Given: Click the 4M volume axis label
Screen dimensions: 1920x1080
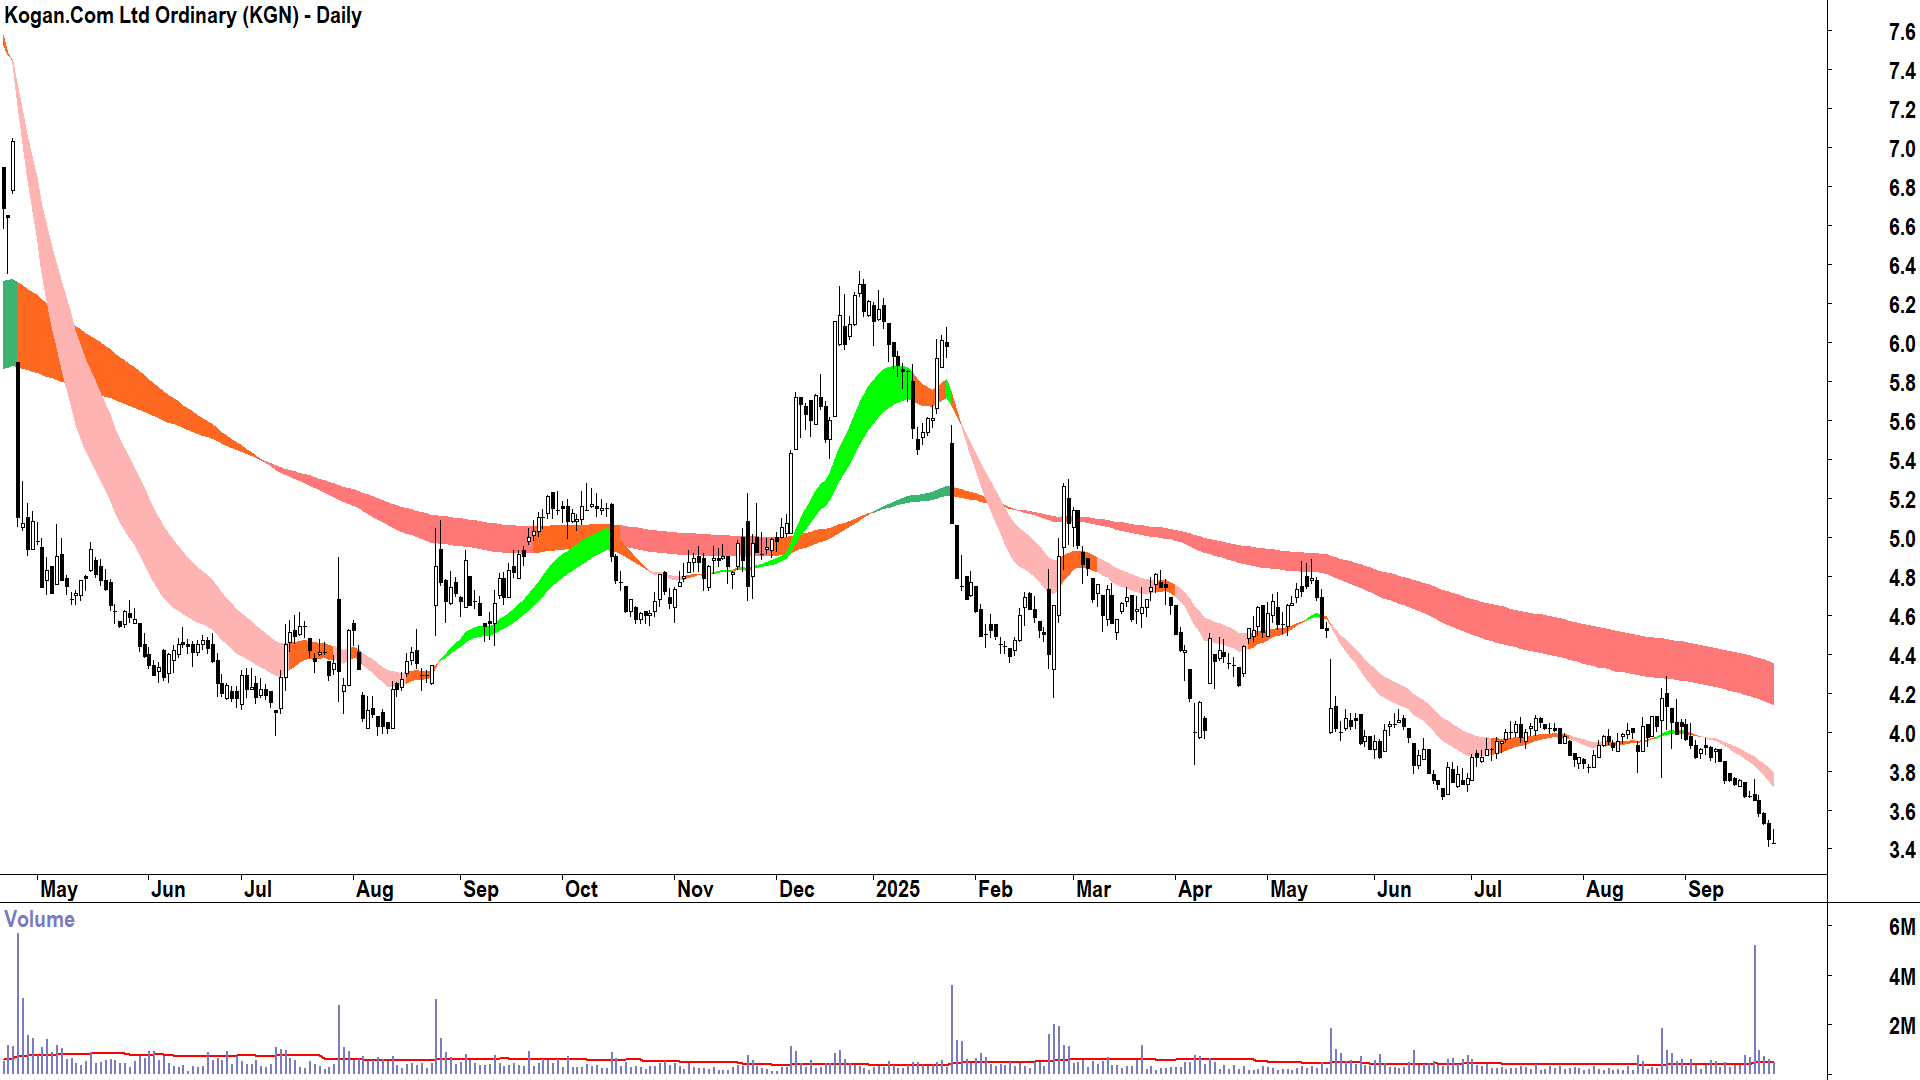Looking at the screenshot, I should point(1901,977).
